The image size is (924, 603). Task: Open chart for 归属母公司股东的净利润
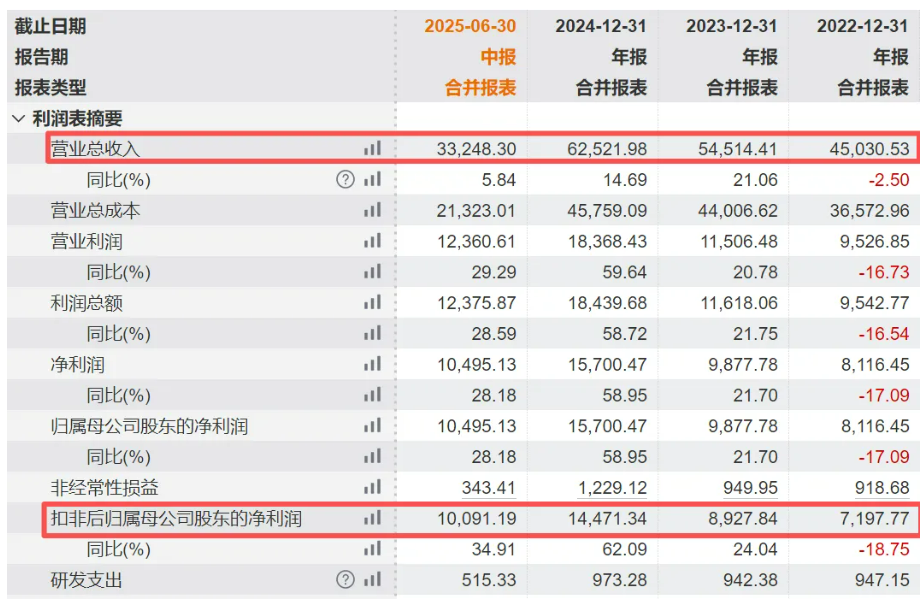pyautogui.click(x=372, y=426)
